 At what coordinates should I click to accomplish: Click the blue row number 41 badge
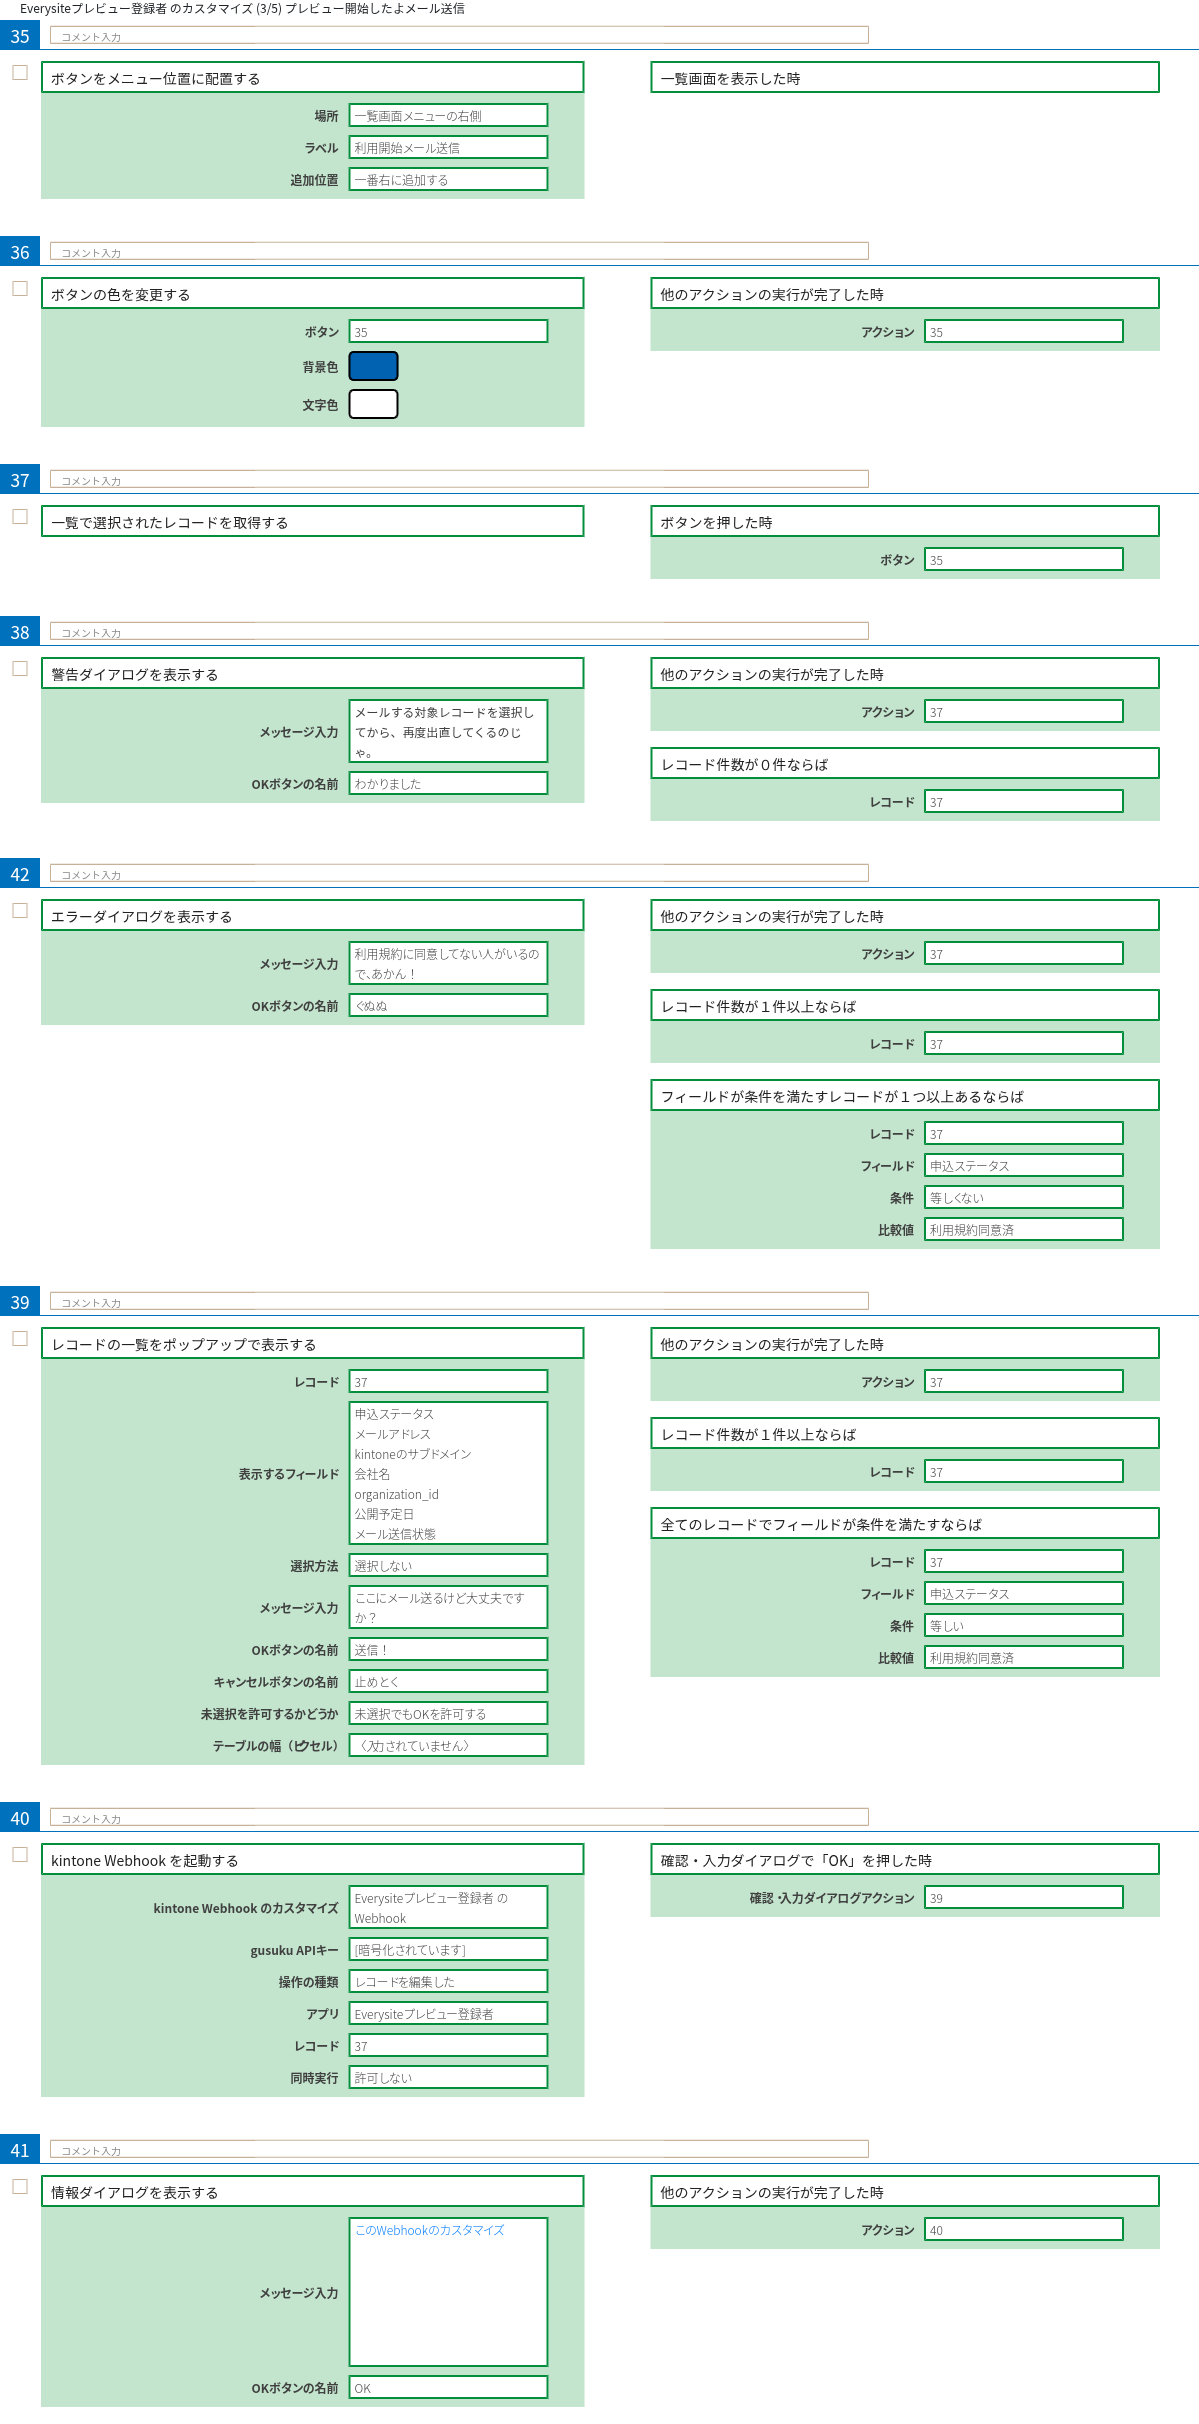click(x=20, y=2150)
